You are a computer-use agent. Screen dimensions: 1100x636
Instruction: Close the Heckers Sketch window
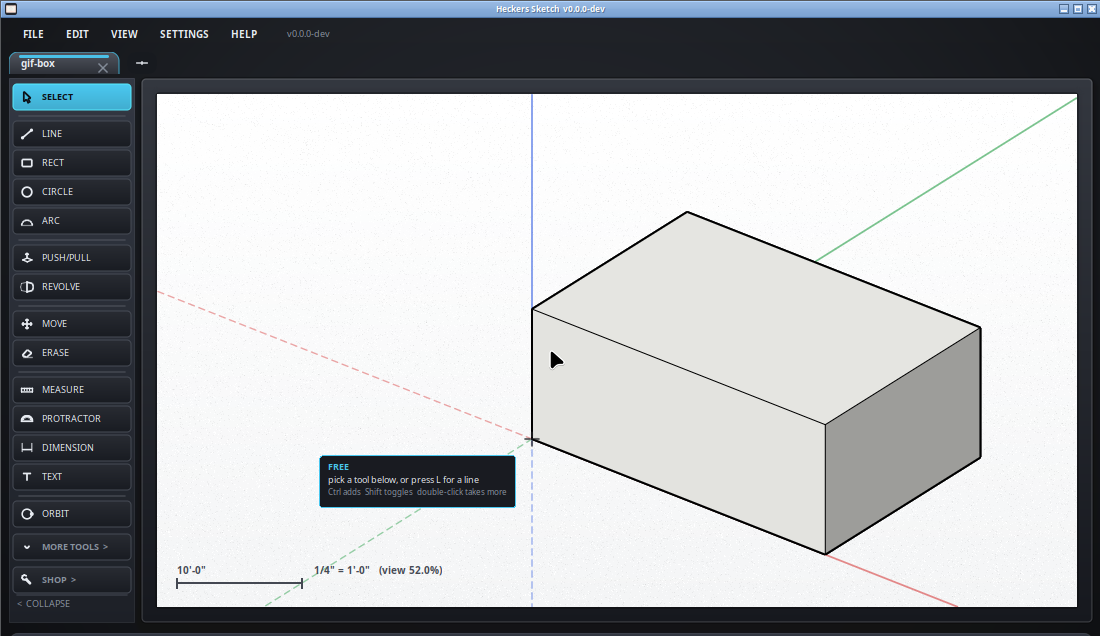(x=1092, y=8)
